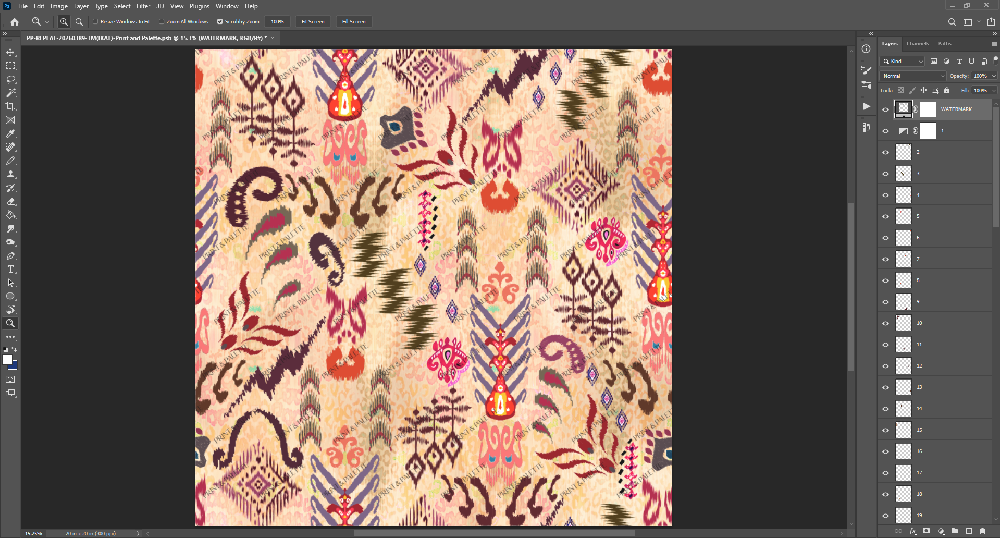Screen dimensions: 1000x538
Task: Hide layer 15 with the eye icon
Action: [x=885, y=430]
